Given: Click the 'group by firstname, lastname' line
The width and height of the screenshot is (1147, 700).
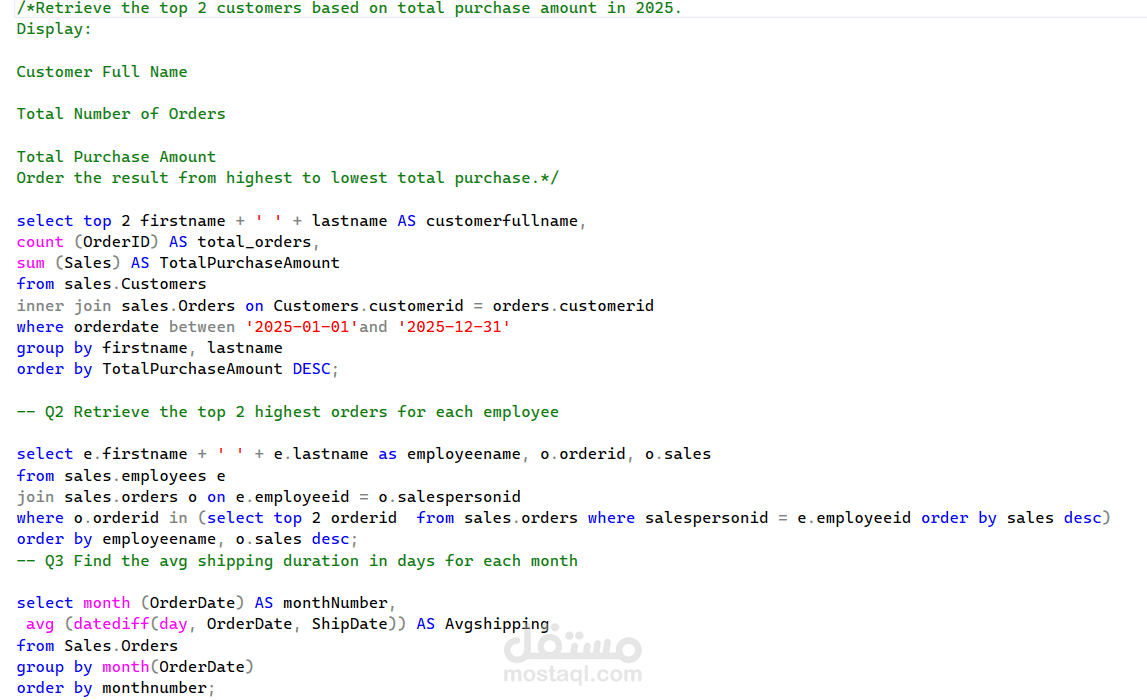Looking at the screenshot, I should (149, 348).
